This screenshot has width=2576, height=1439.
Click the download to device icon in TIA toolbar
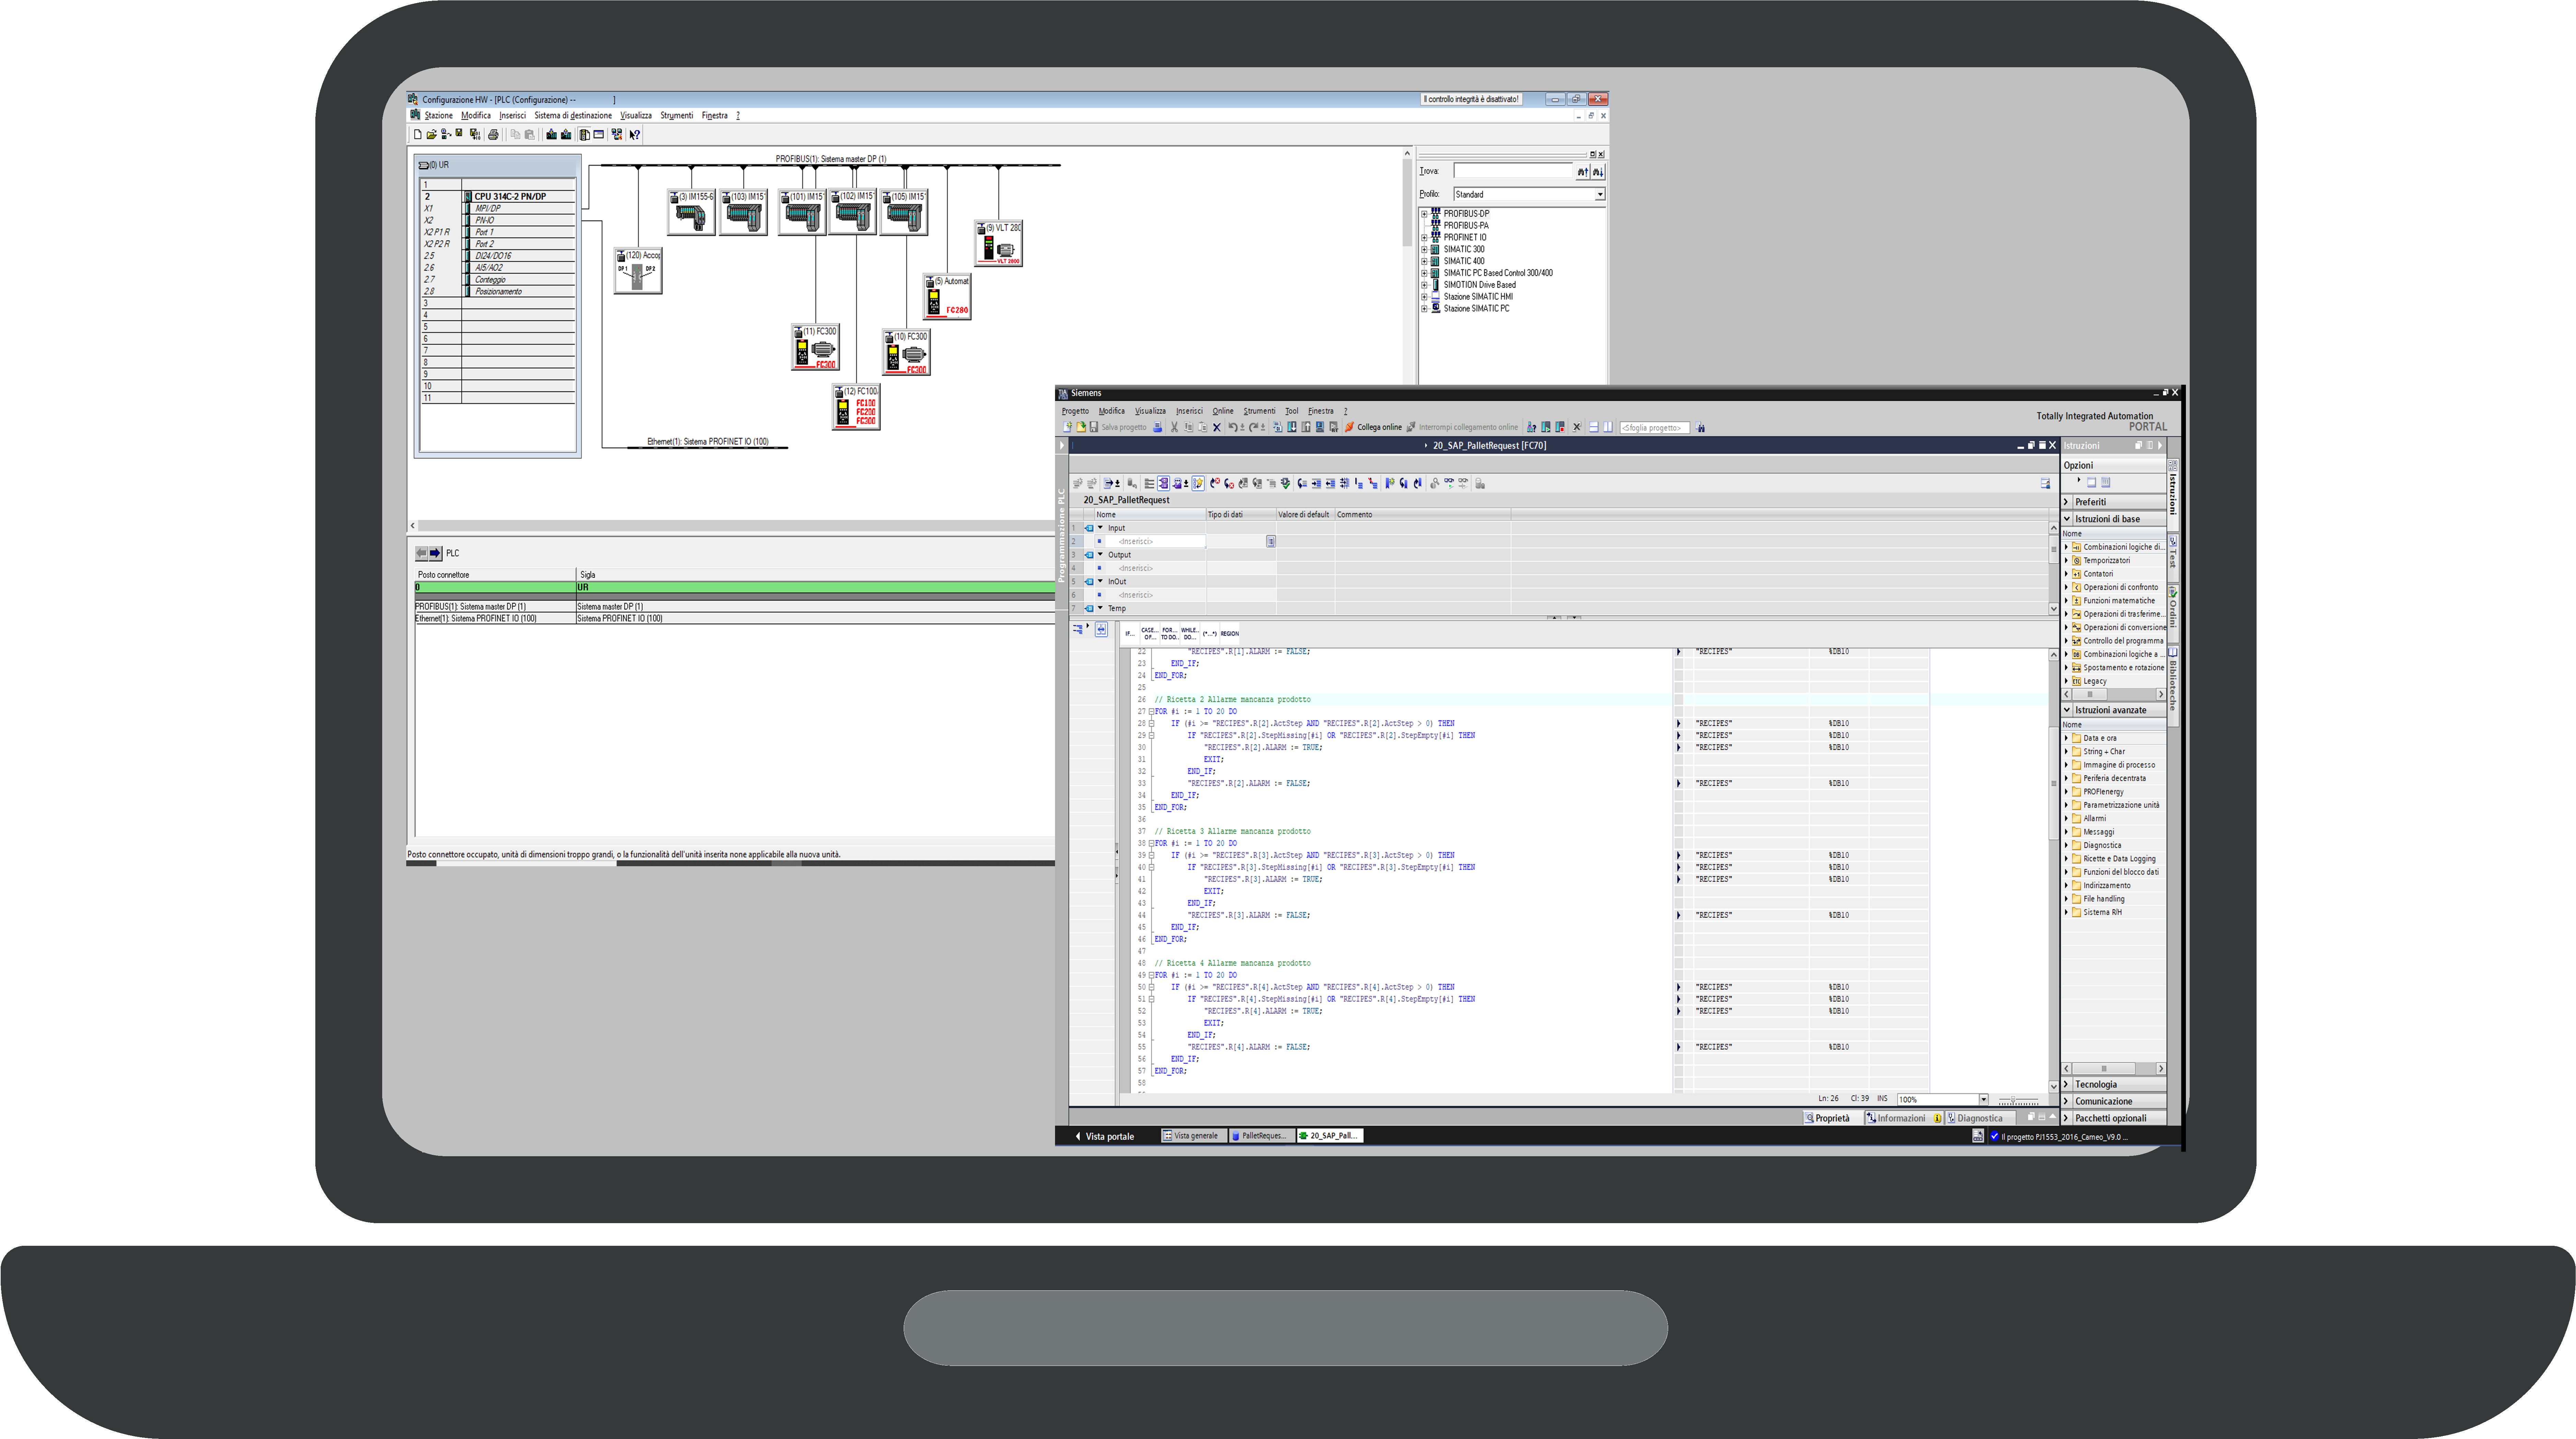tap(1292, 427)
